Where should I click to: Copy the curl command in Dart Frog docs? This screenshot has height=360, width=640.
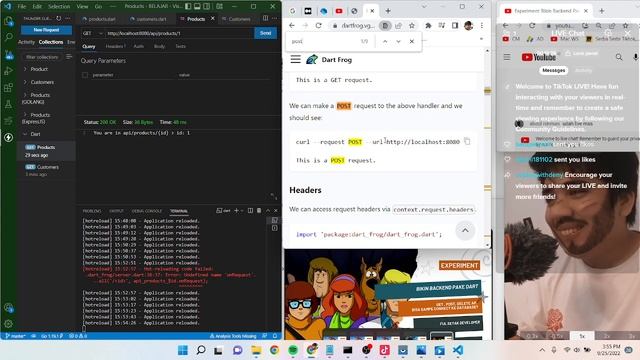click(x=467, y=142)
